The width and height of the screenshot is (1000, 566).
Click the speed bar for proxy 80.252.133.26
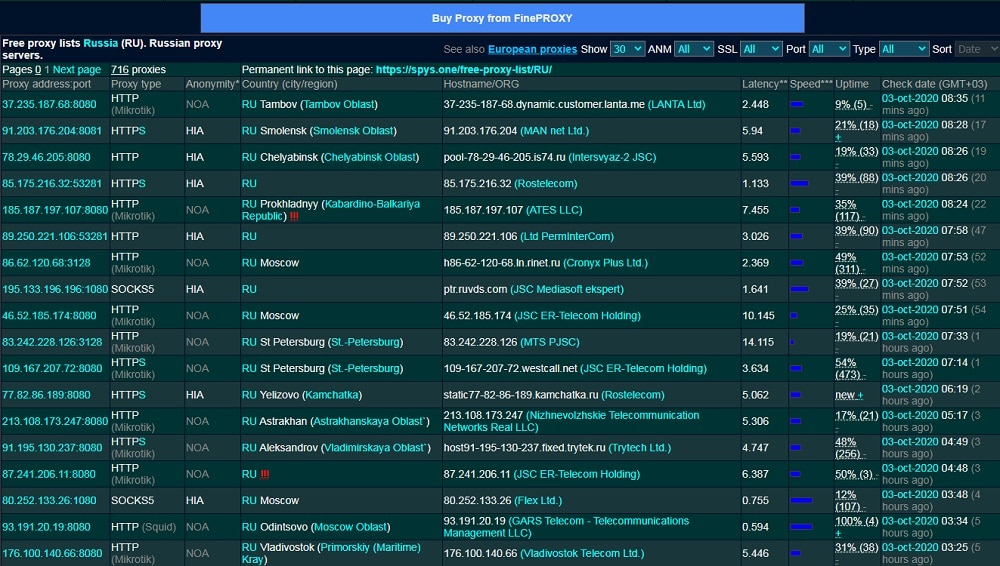click(801, 500)
